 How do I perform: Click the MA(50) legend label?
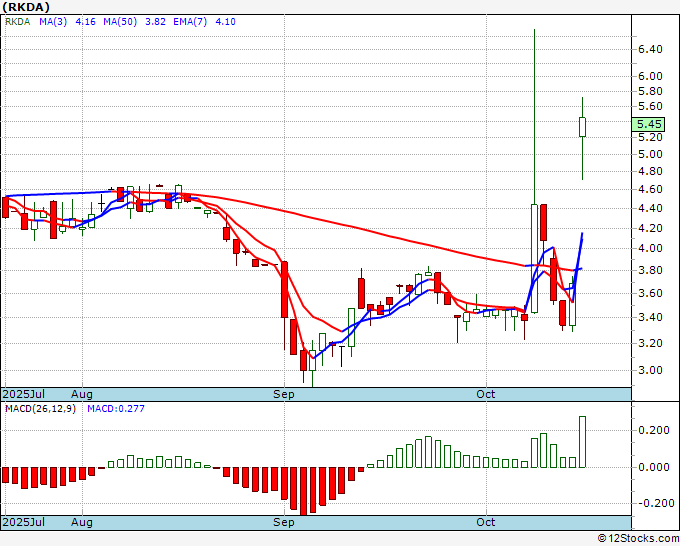tap(120, 22)
